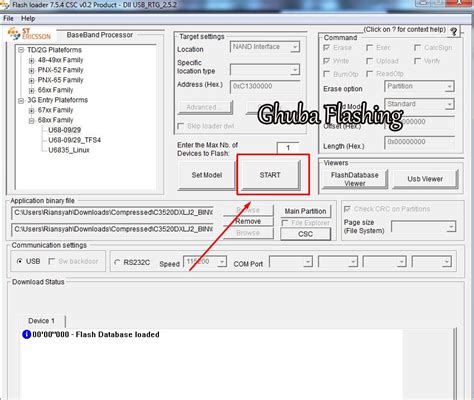474x400 pixels.
Task: Select U6835_Linux tree item
Action: click(x=69, y=150)
